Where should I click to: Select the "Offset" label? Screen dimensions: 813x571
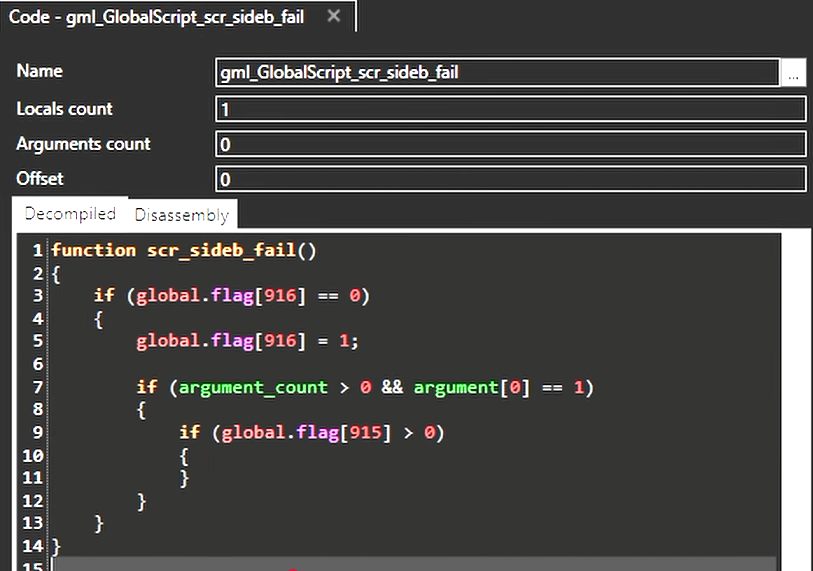[x=39, y=179]
